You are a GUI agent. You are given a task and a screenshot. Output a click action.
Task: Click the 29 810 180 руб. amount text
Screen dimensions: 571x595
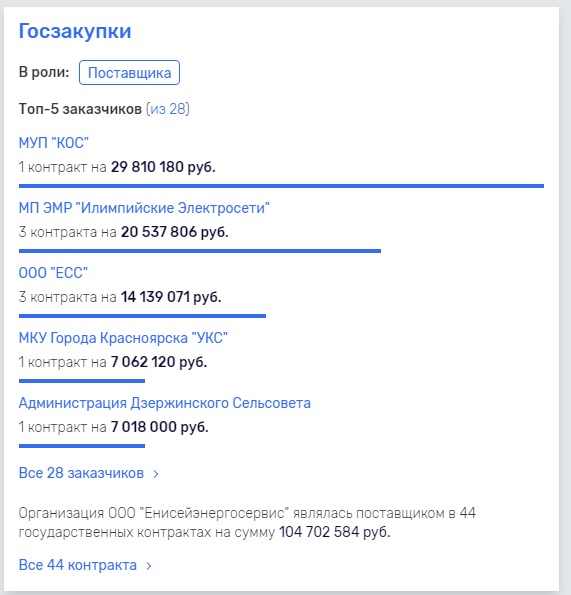click(163, 167)
